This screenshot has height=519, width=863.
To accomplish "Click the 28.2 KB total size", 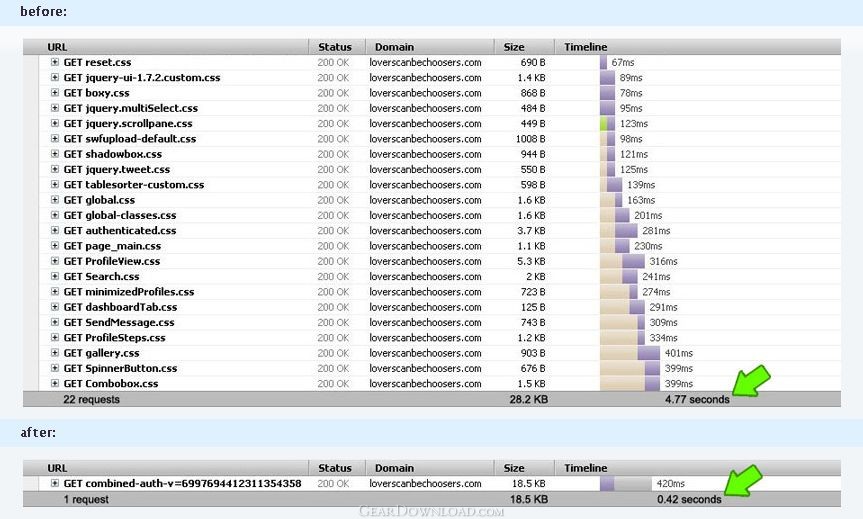I will (528, 400).
